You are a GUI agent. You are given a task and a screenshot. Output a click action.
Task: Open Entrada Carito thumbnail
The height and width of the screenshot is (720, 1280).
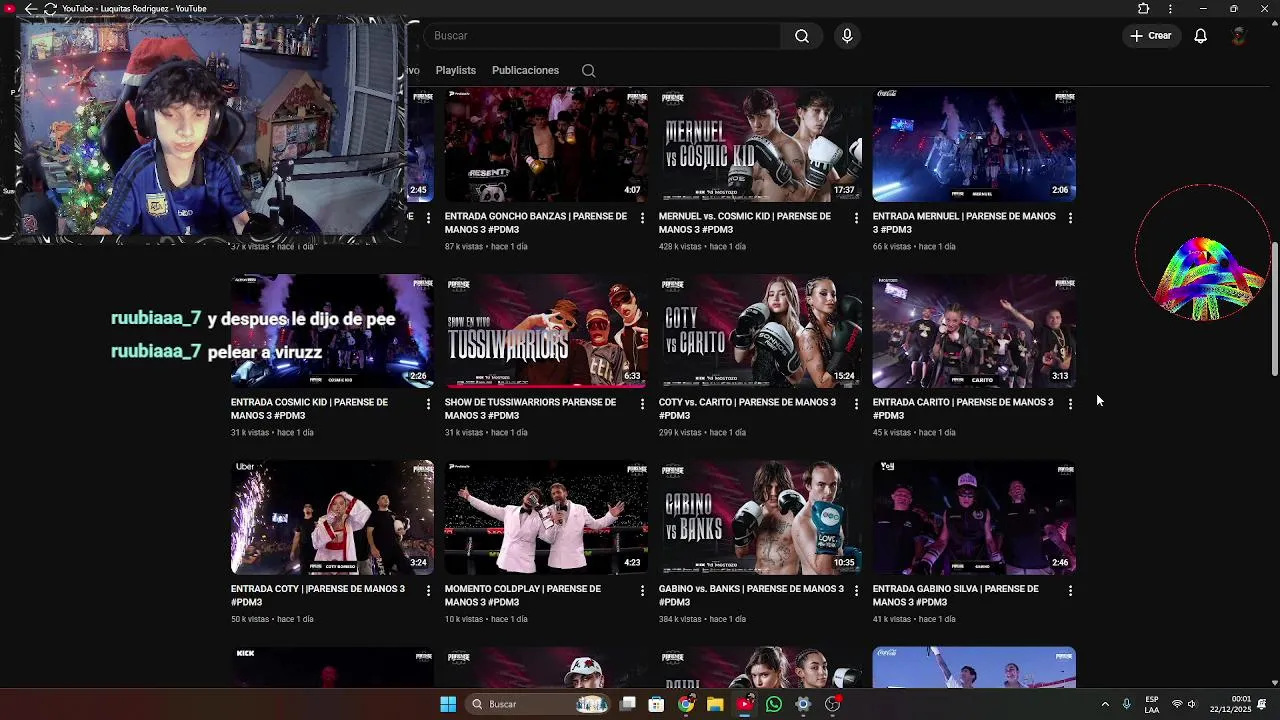pyautogui.click(x=974, y=331)
